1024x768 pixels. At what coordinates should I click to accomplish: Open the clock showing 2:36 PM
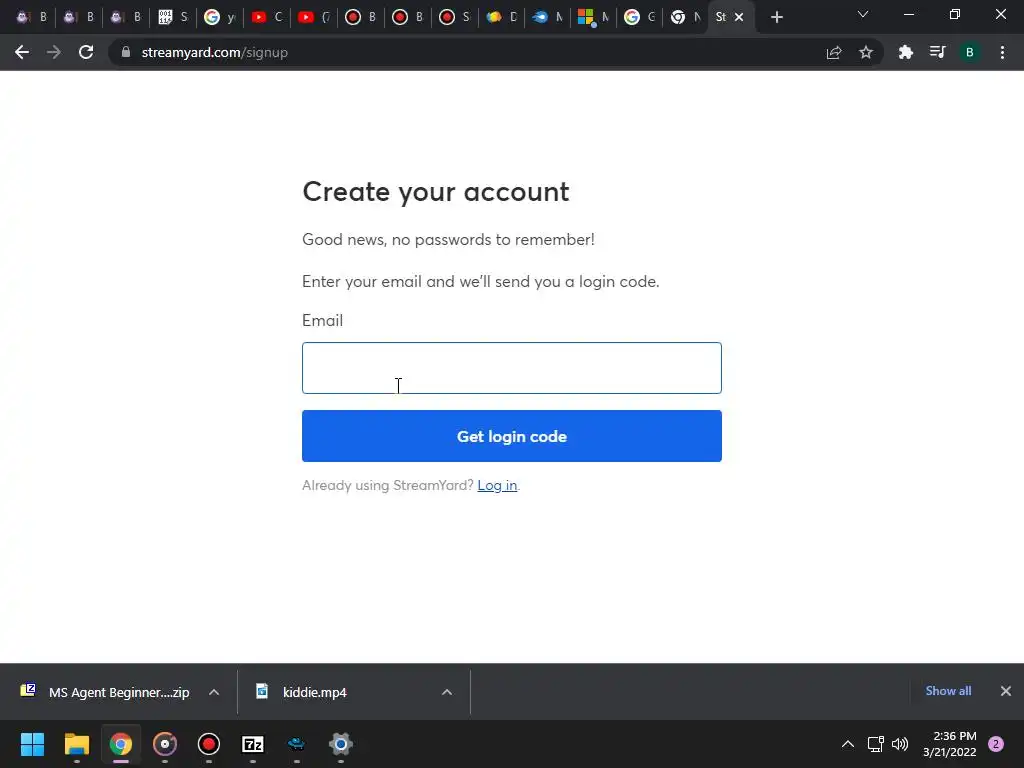(x=950, y=744)
